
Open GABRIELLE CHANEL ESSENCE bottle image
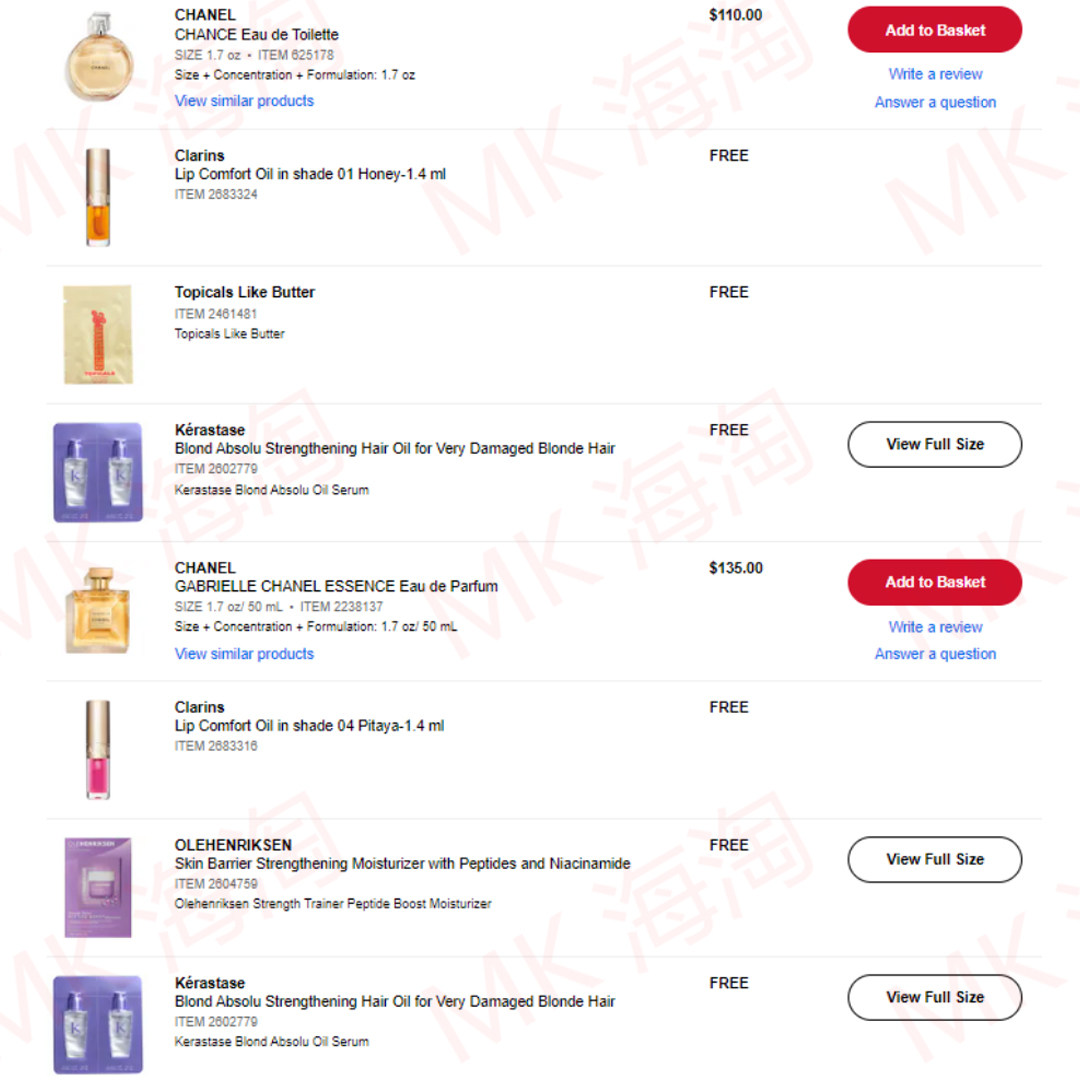tap(98, 610)
